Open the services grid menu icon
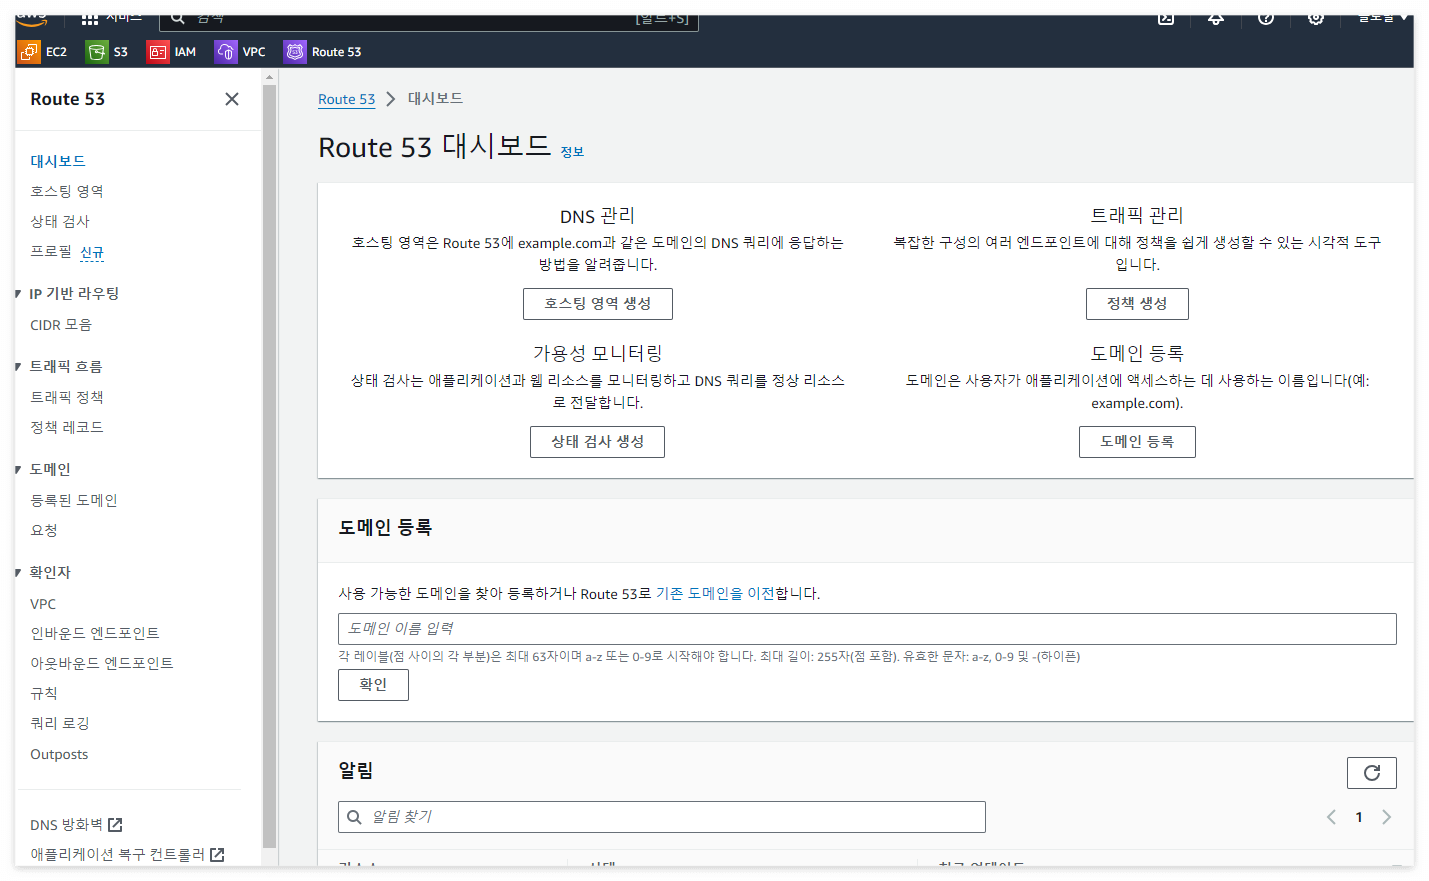This screenshot has height=881, width=1429. click(90, 19)
